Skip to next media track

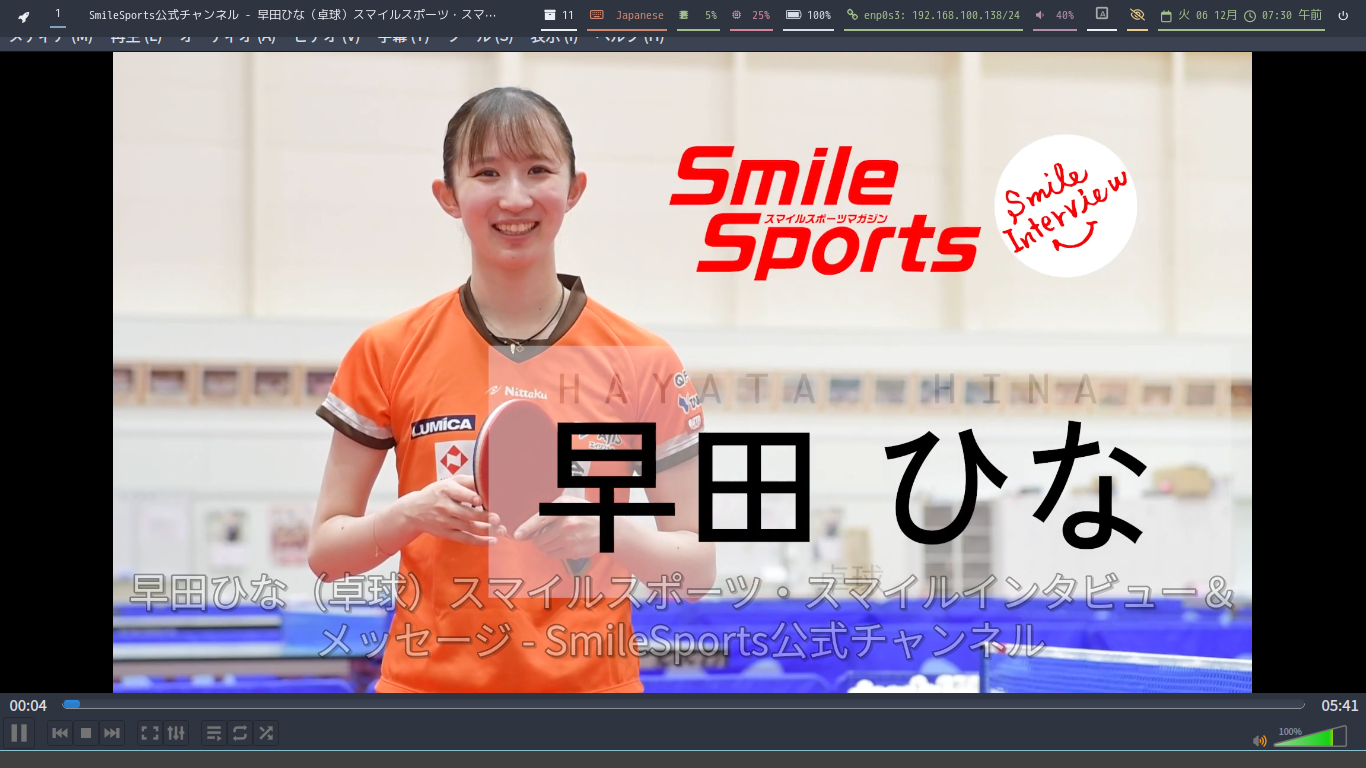coord(112,733)
